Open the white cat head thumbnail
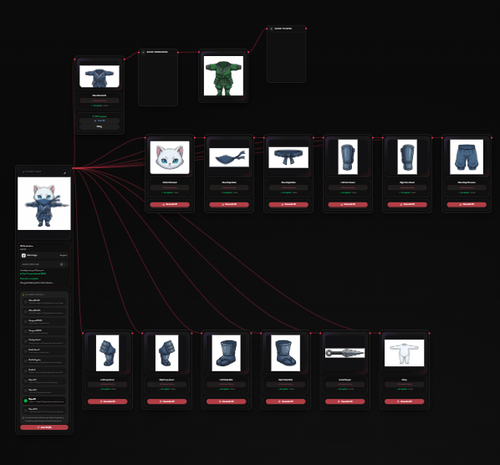500x465 pixels. tap(170, 157)
